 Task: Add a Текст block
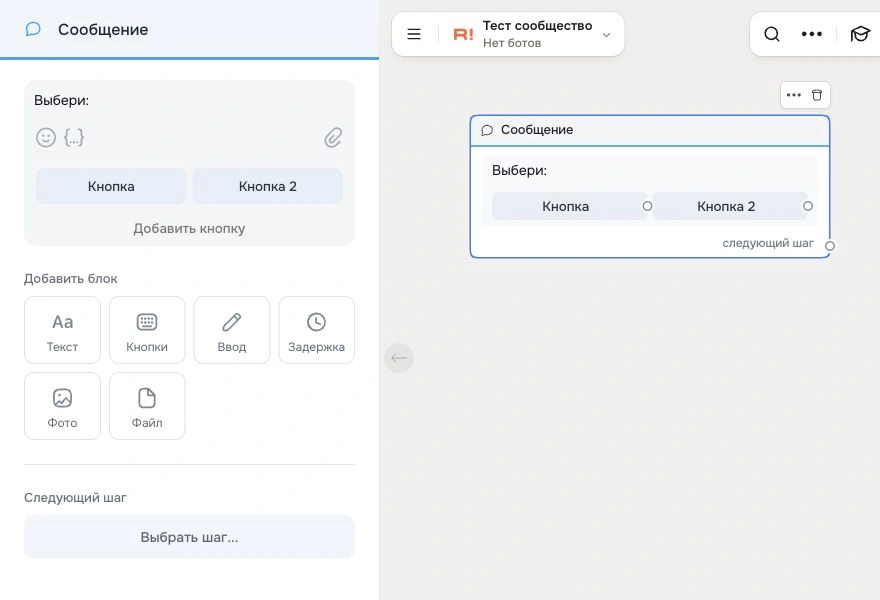point(62,330)
